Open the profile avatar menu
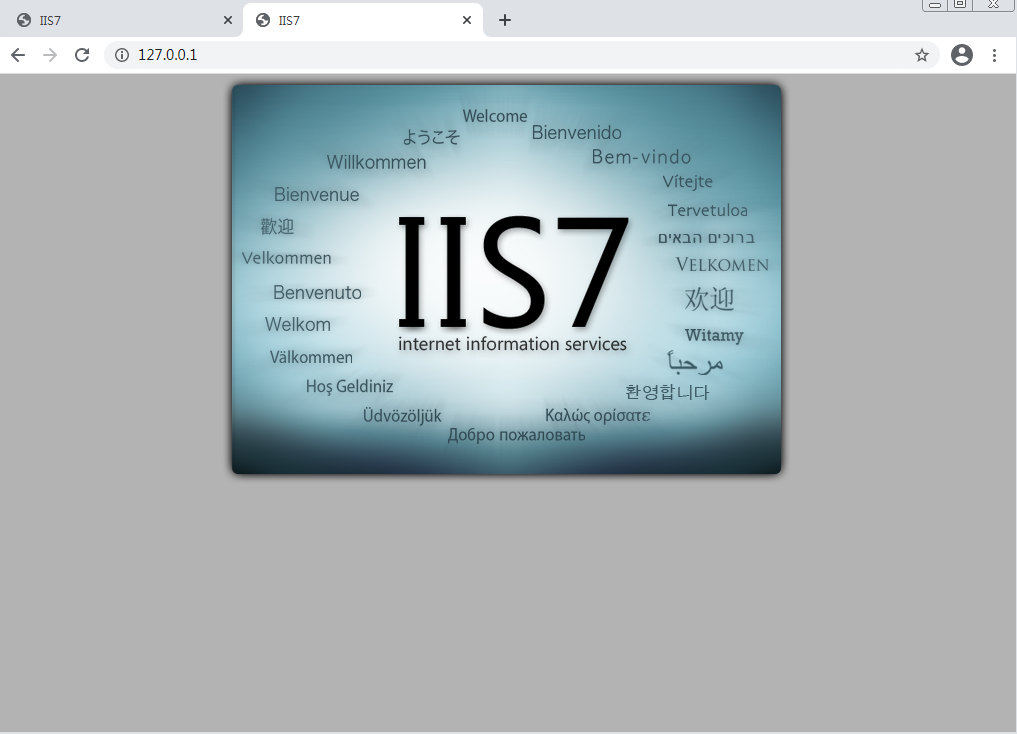The width and height of the screenshot is (1017, 734). pos(962,55)
